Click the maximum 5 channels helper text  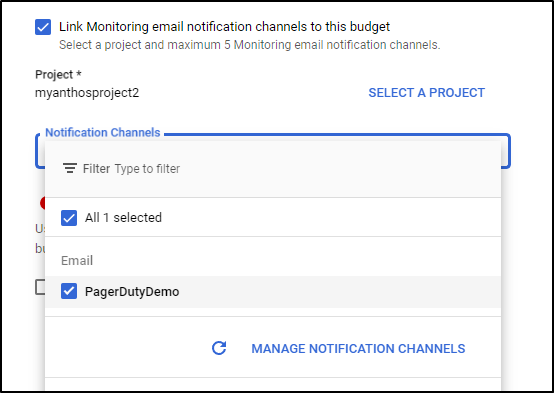coord(249,45)
